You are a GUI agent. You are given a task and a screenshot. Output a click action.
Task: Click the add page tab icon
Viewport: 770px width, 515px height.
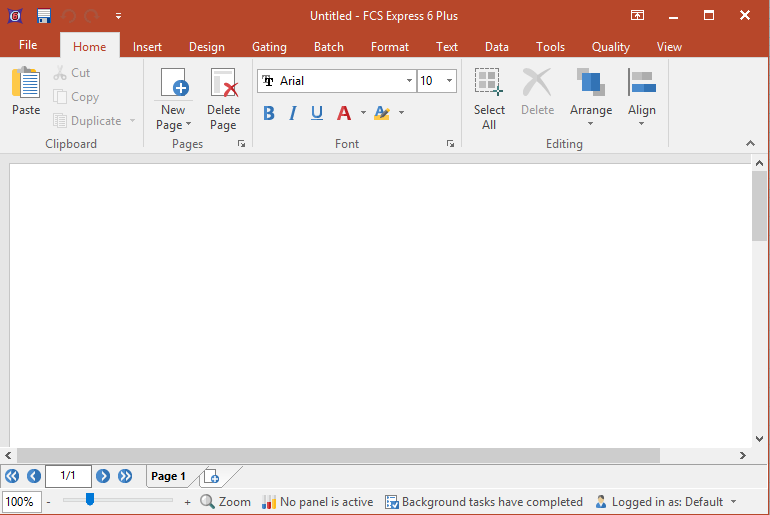tap(211, 477)
